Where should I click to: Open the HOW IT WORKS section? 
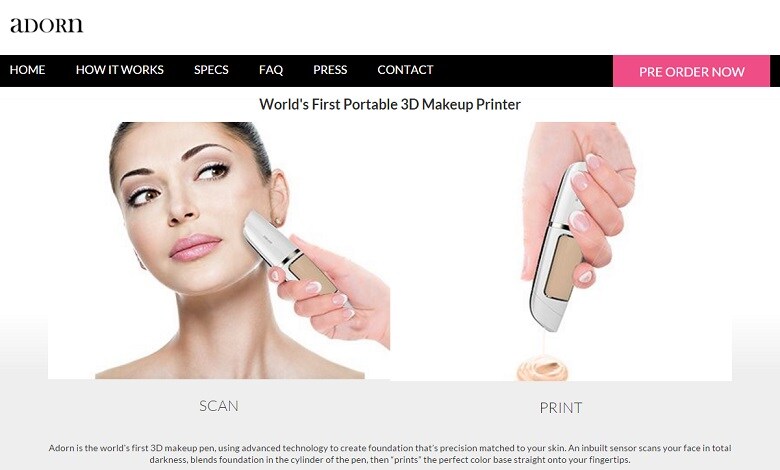click(x=119, y=70)
